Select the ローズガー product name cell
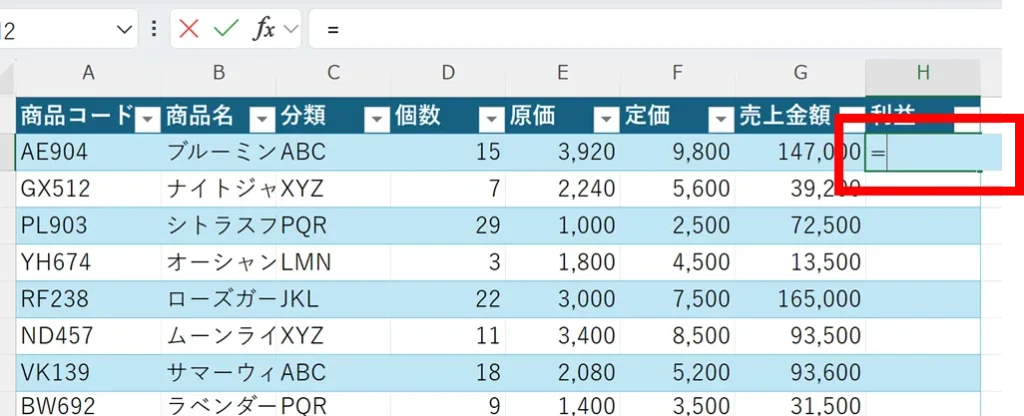Image resolution: width=1024 pixels, height=416 pixels. (219, 299)
